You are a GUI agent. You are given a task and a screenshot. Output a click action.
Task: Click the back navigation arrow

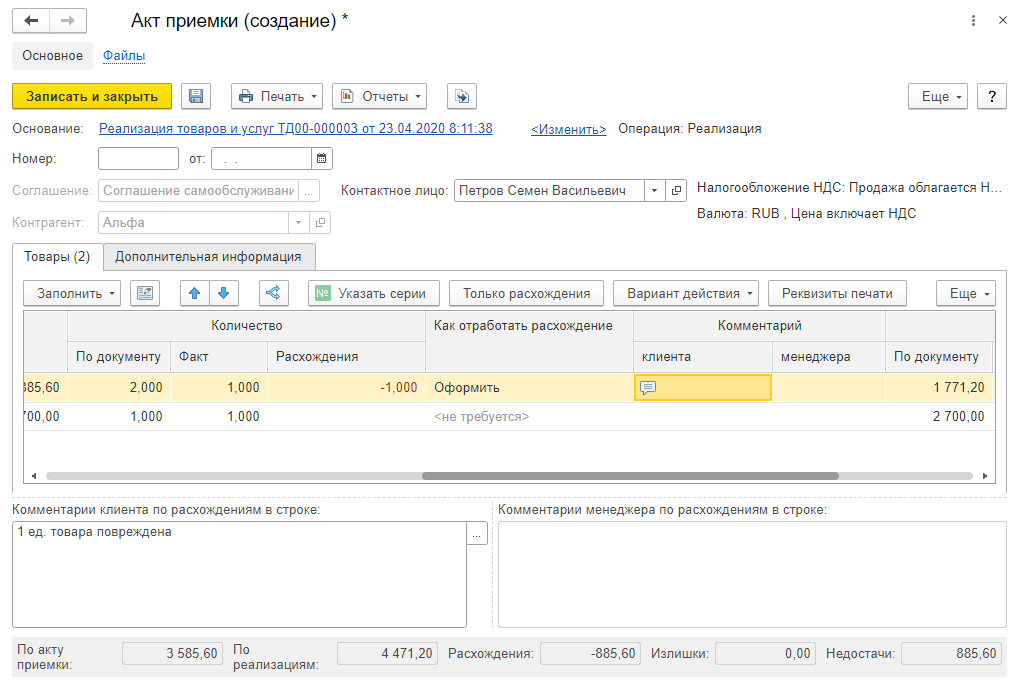click(31, 20)
